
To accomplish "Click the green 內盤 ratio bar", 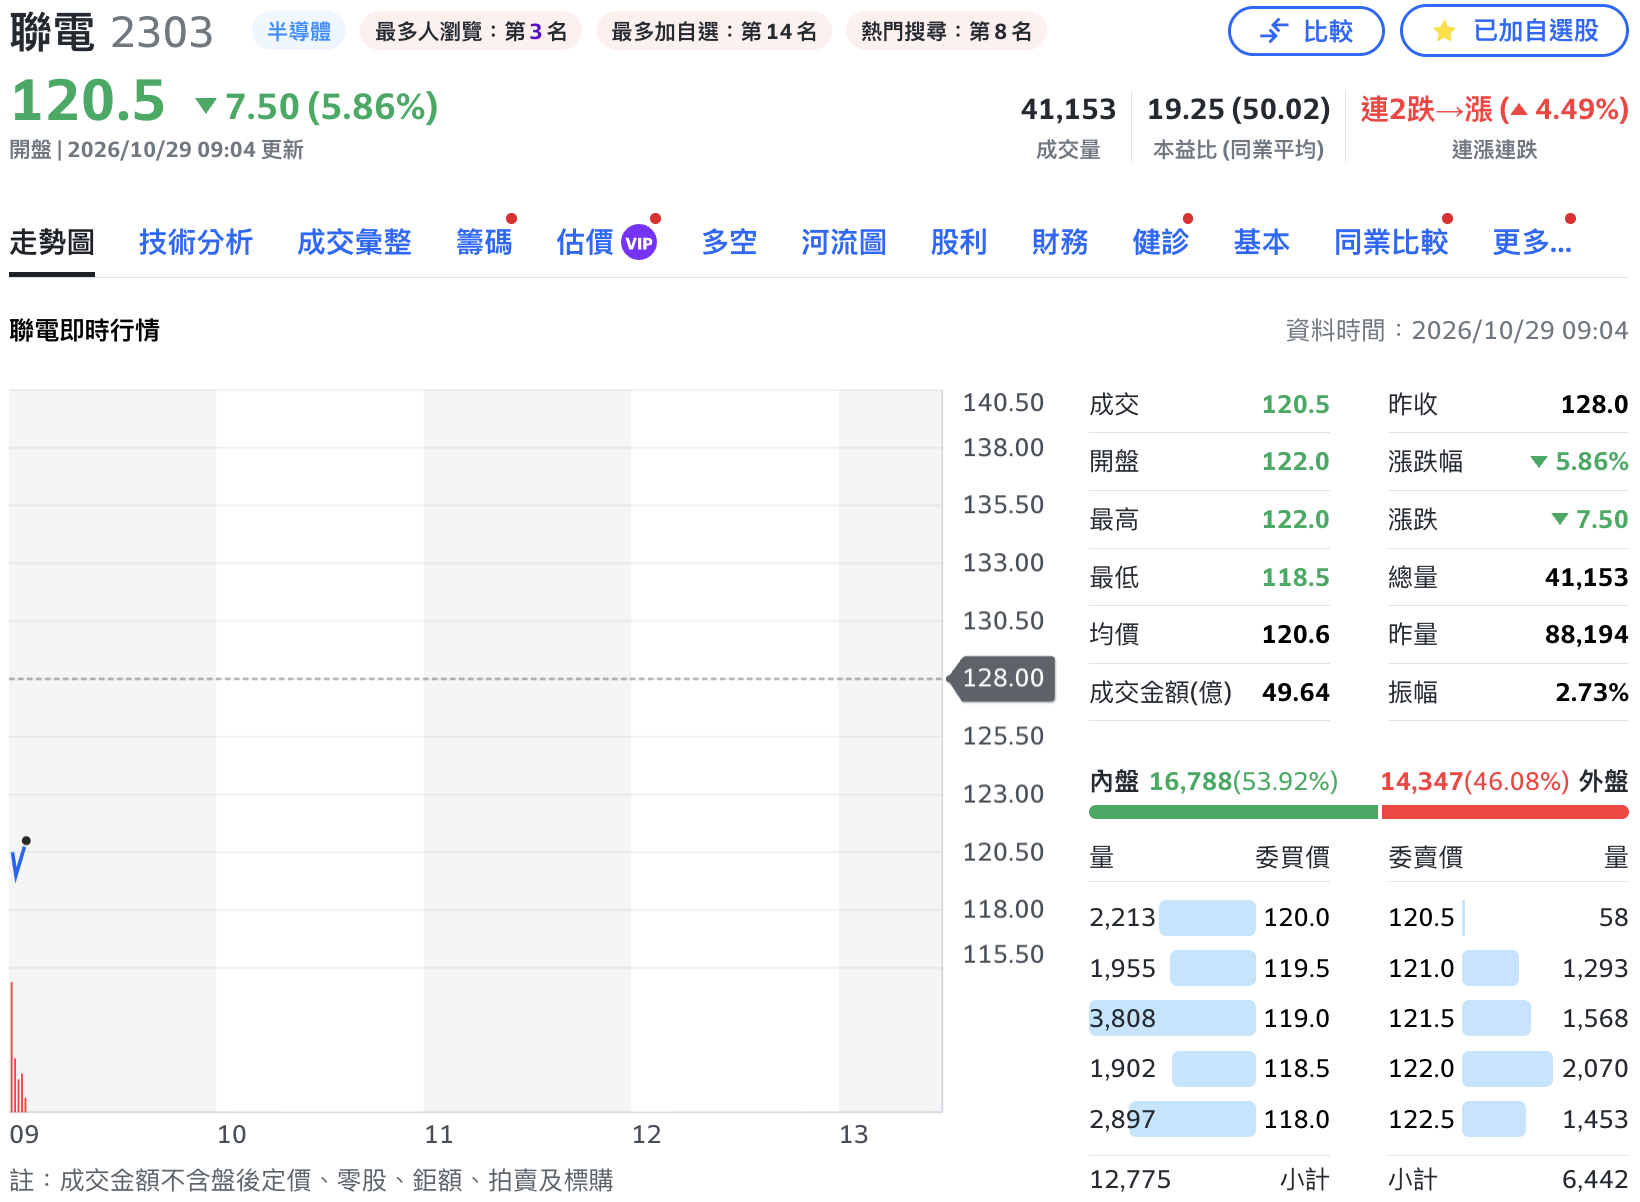I will coord(1233,812).
